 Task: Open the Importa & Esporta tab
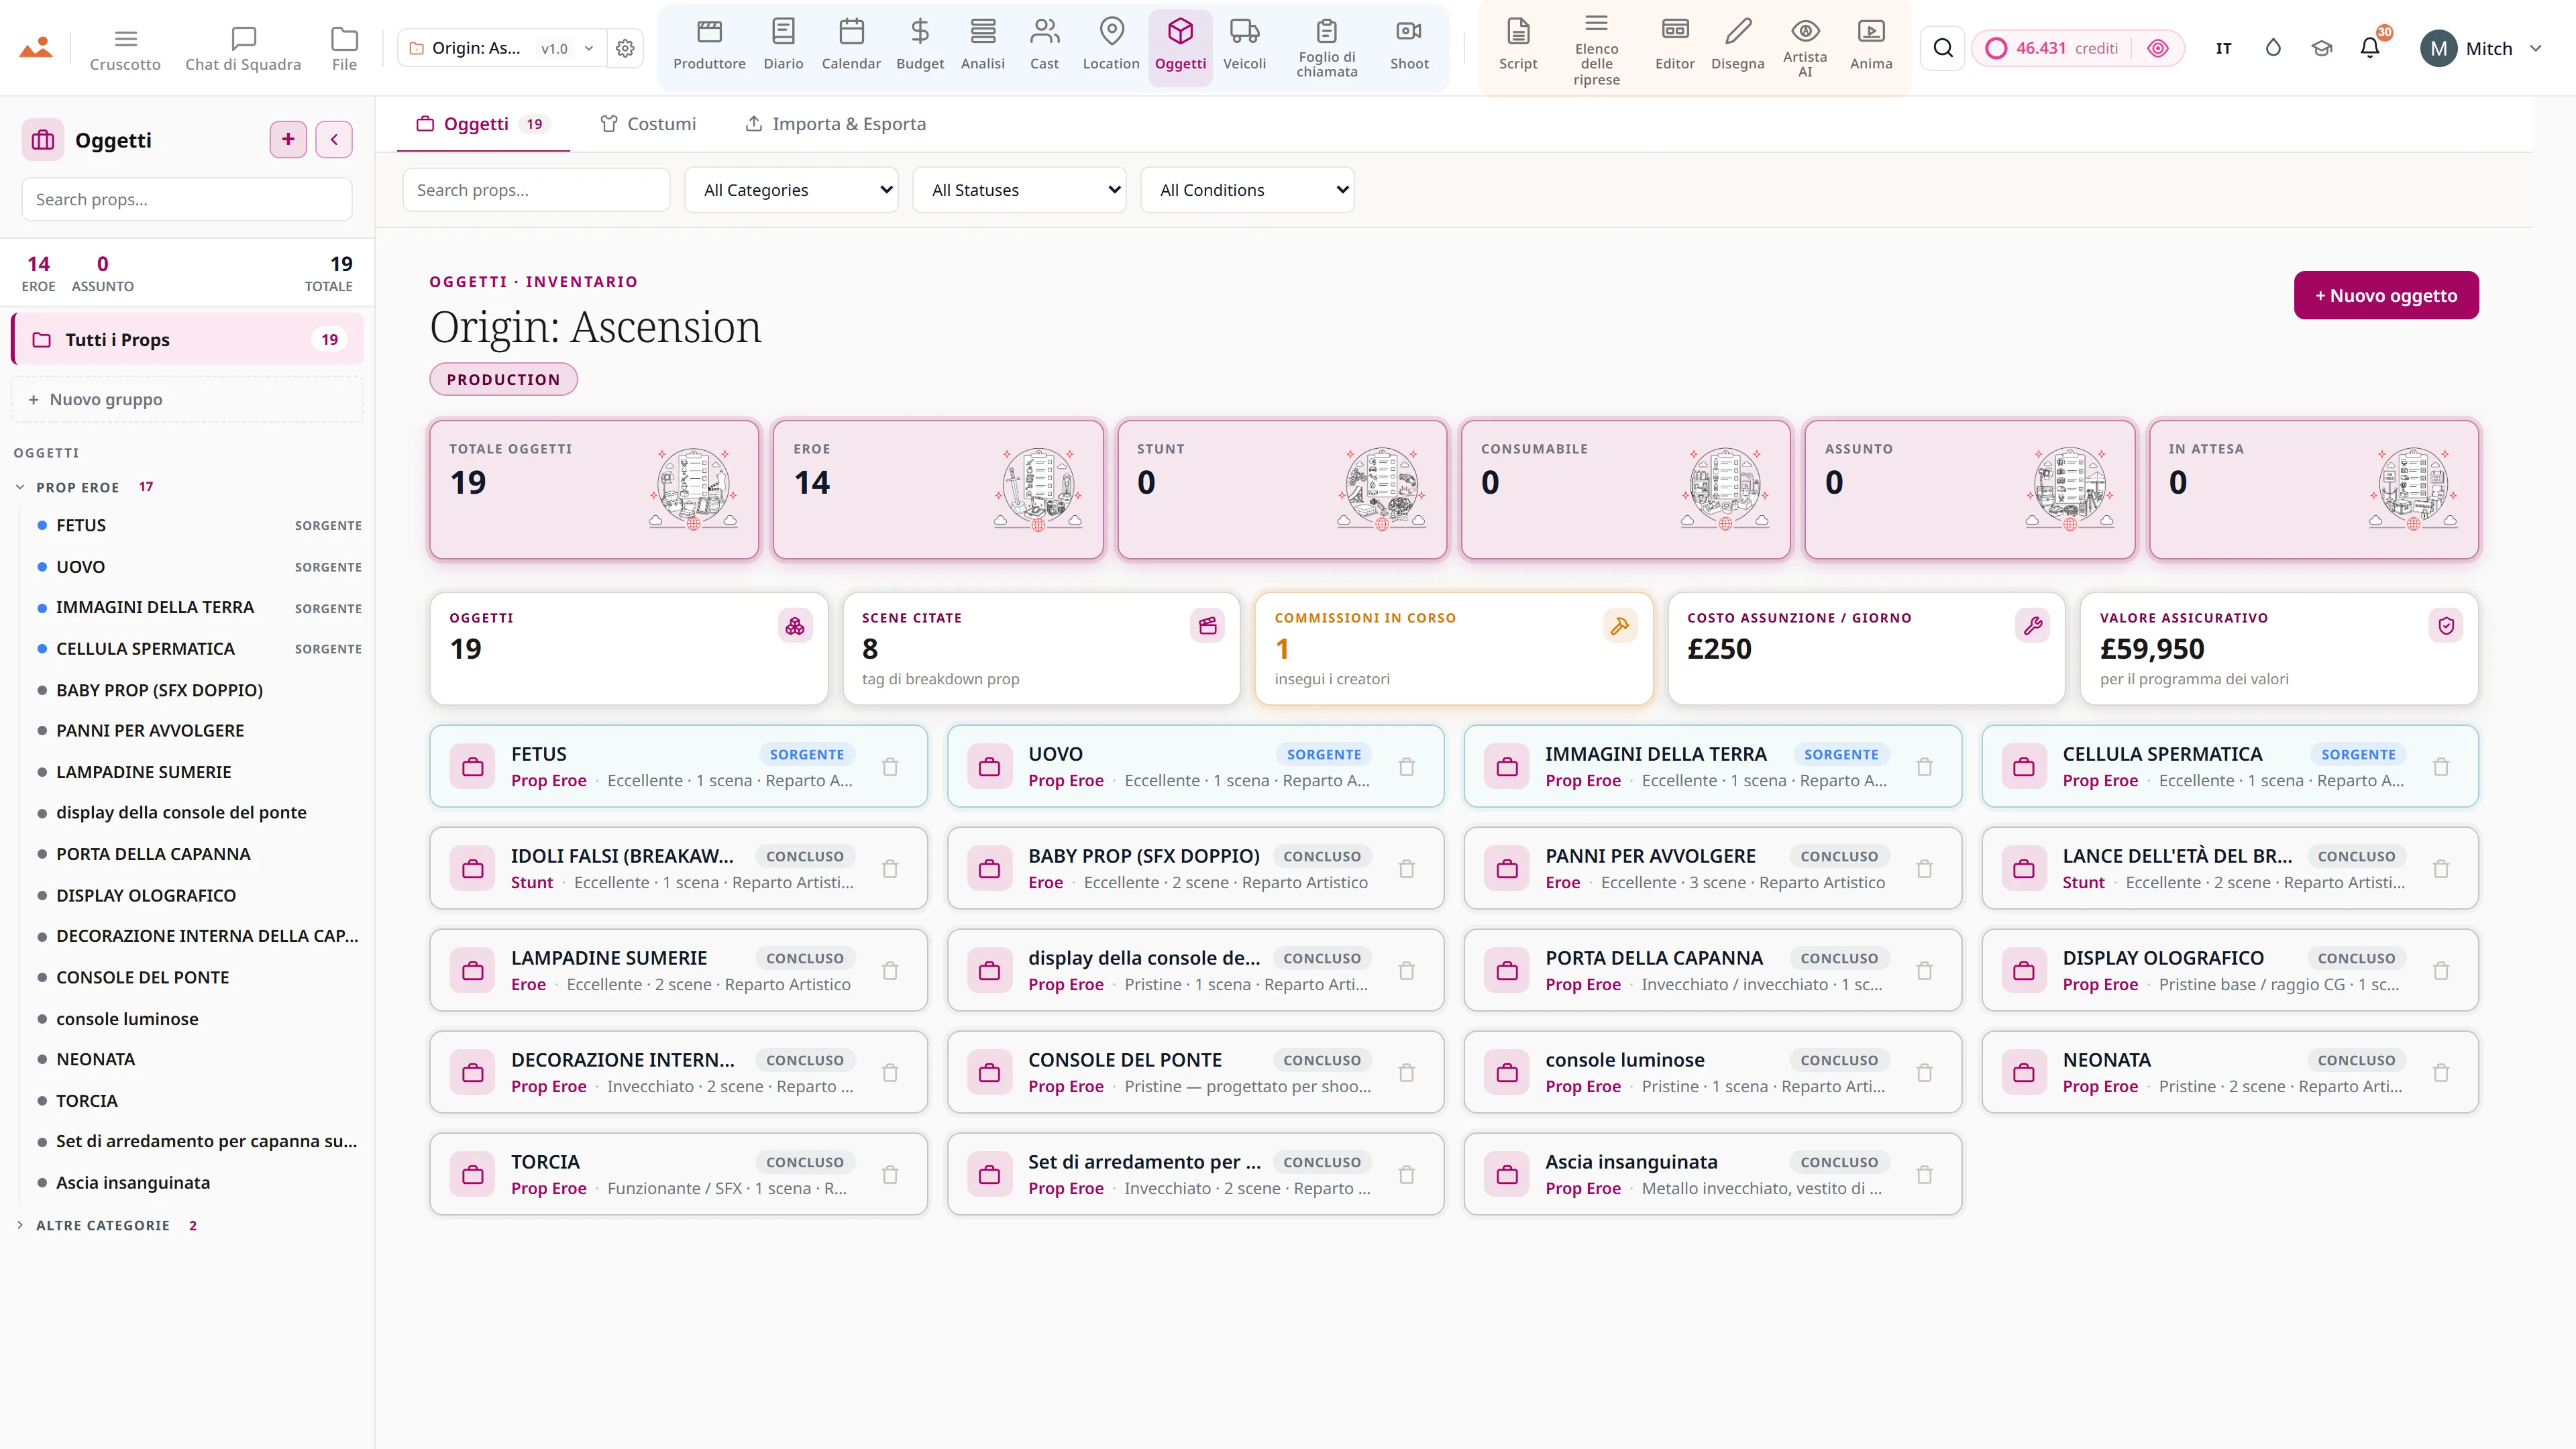(836, 124)
